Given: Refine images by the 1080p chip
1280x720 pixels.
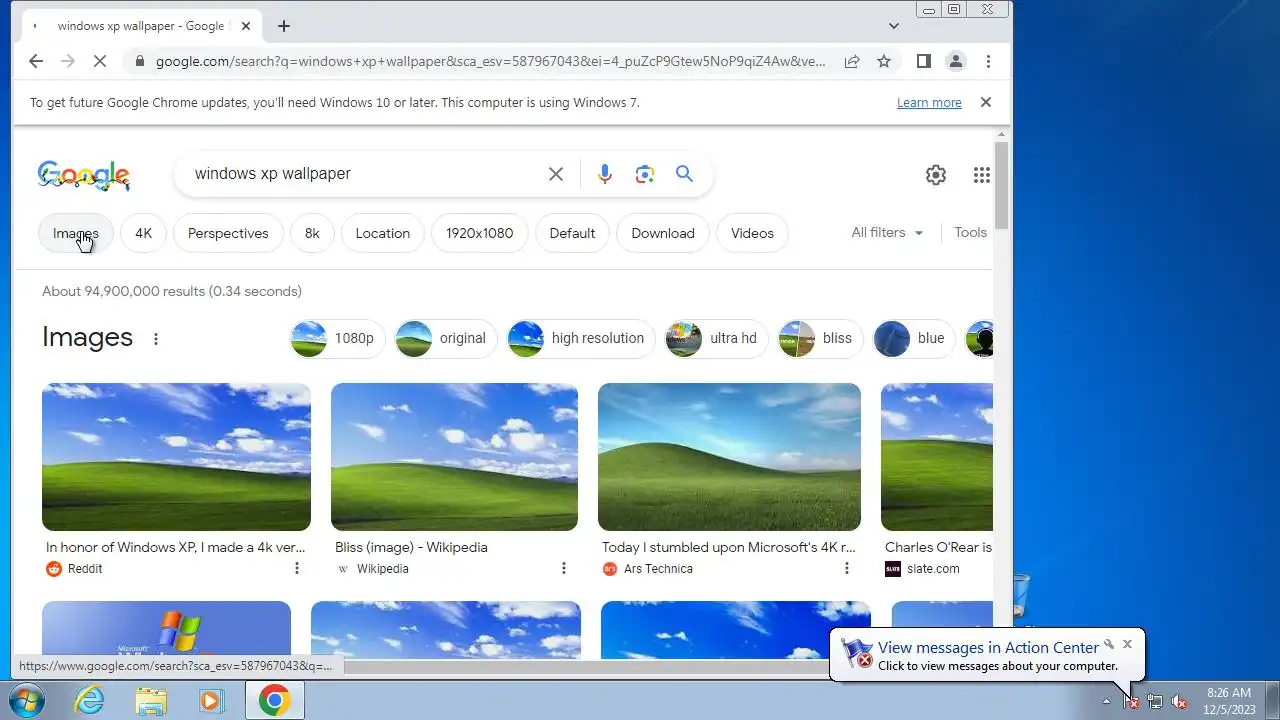Looking at the screenshot, I should (337, 338).
